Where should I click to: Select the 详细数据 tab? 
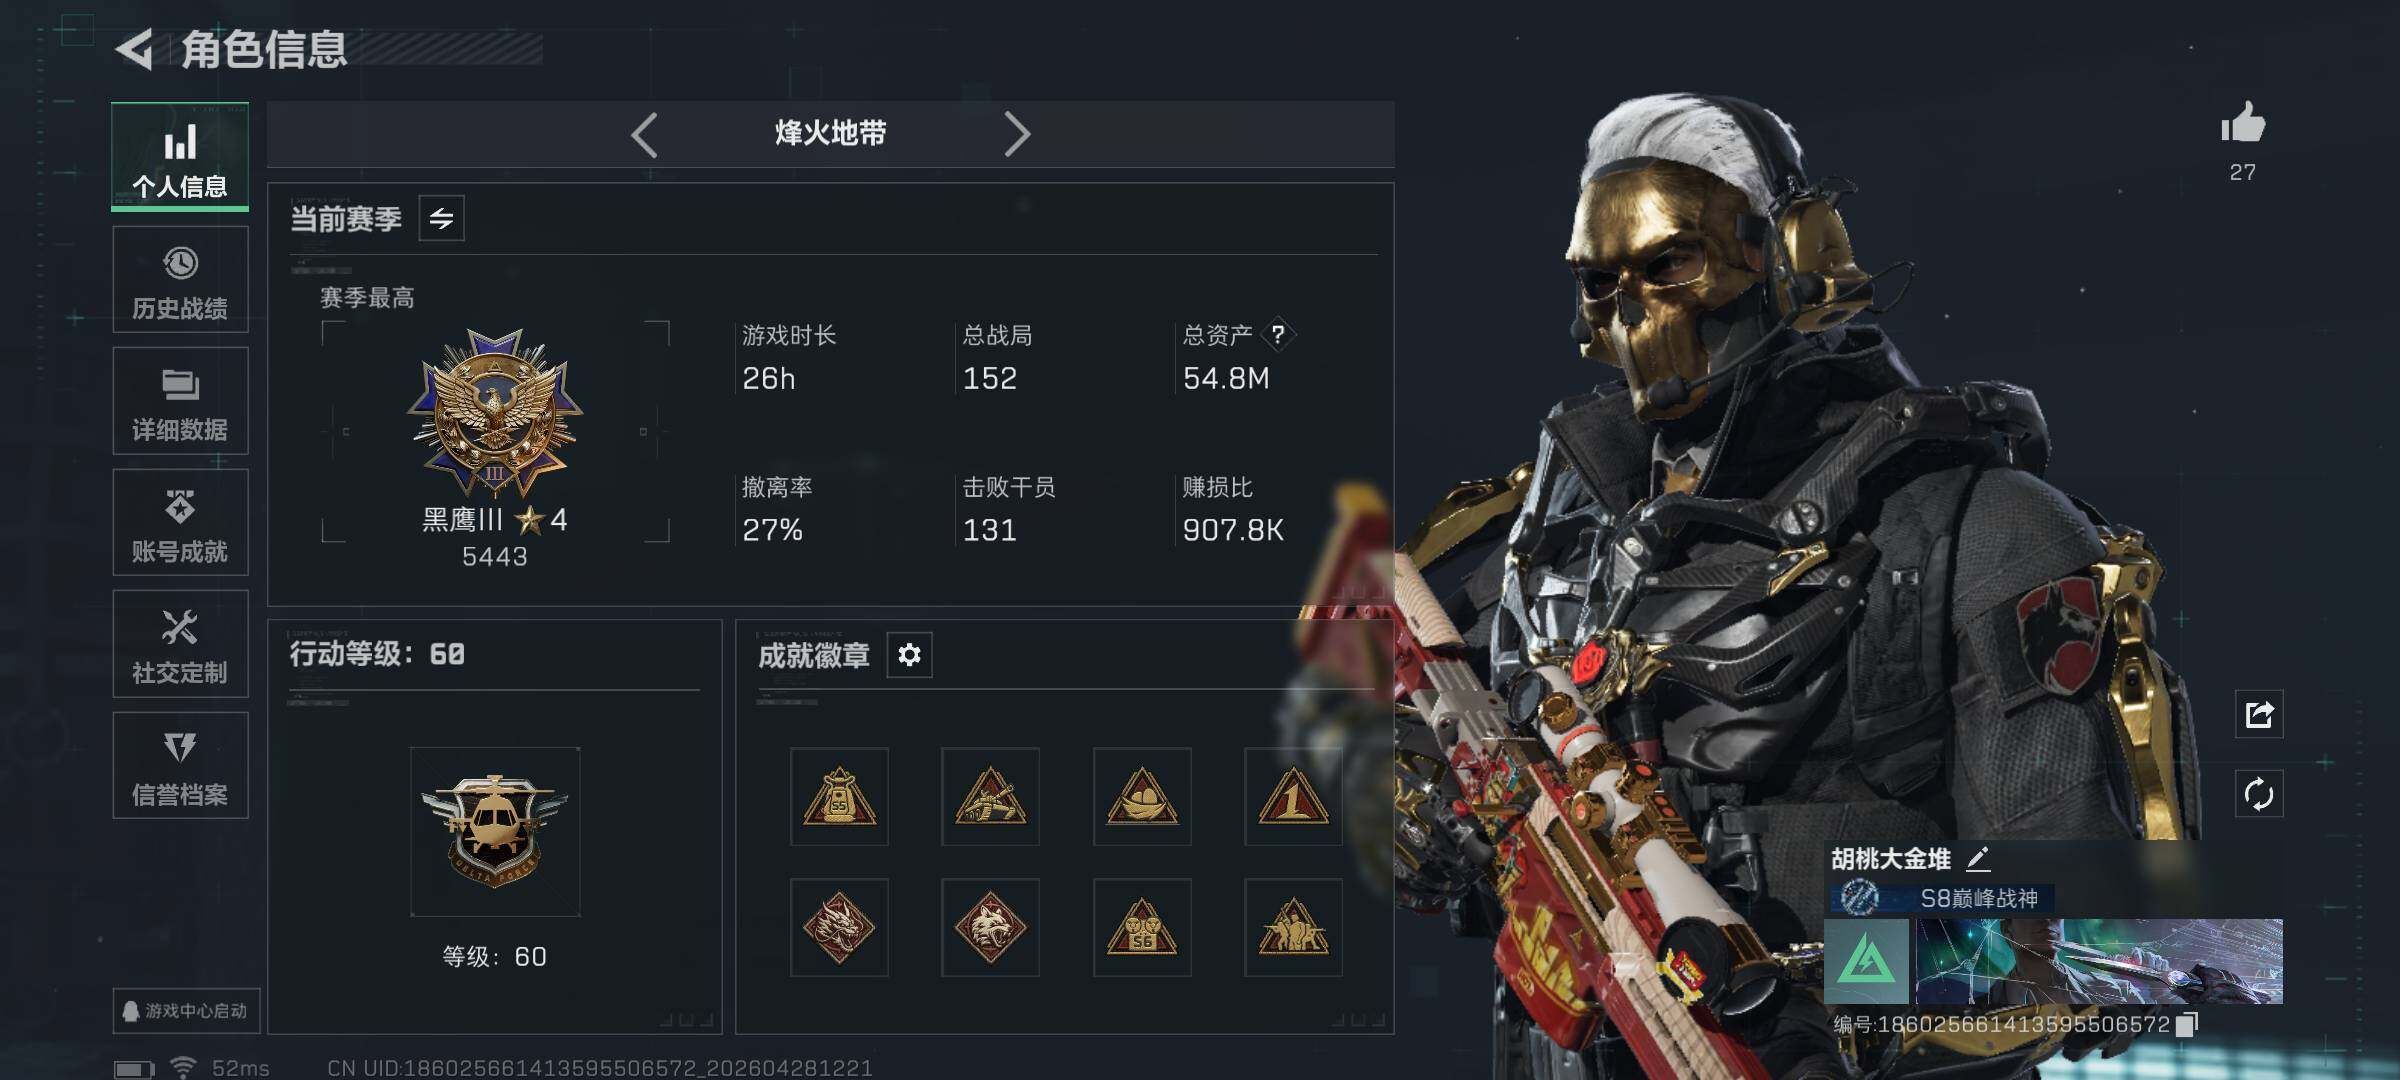[x=180, y=401]
